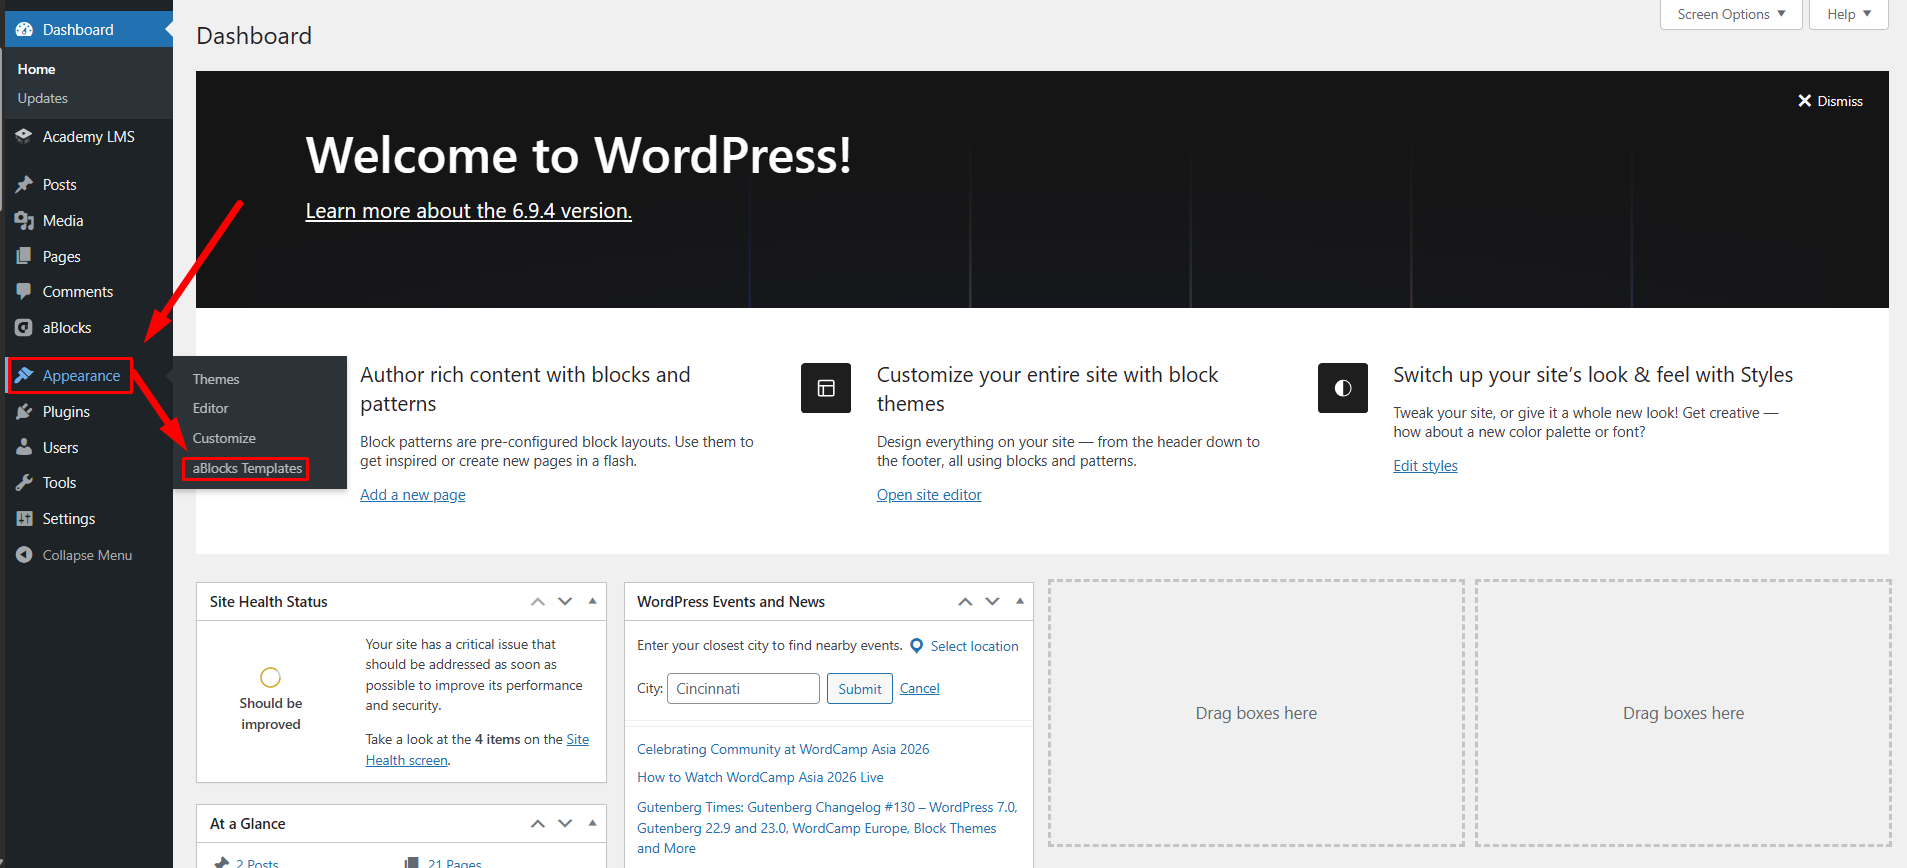Click the Dashboard gauge icon in sidebar
The height and width of the screenshot is (868, 1907).
coord(24,30)
